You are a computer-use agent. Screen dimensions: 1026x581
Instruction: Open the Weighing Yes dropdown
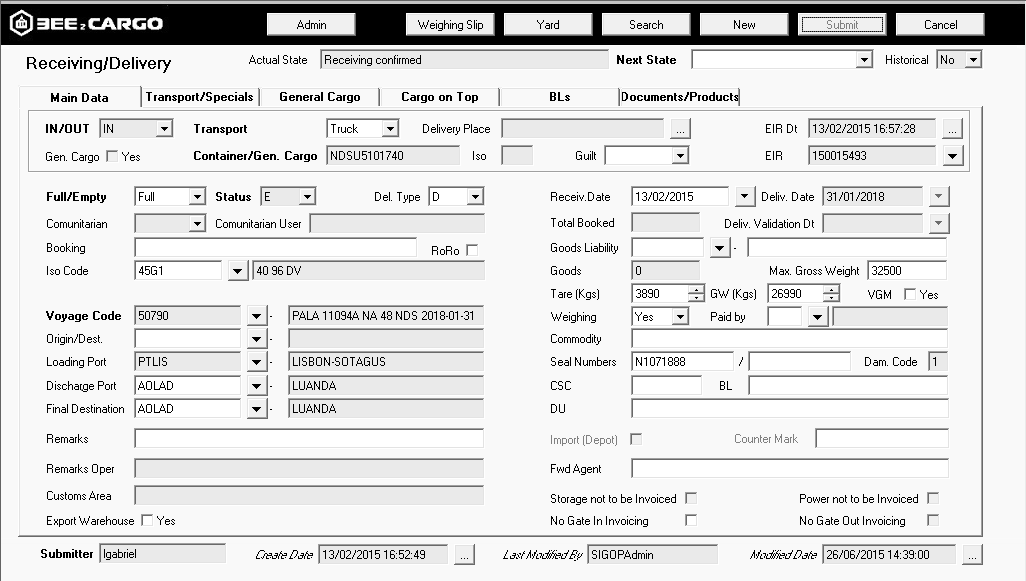681,317
